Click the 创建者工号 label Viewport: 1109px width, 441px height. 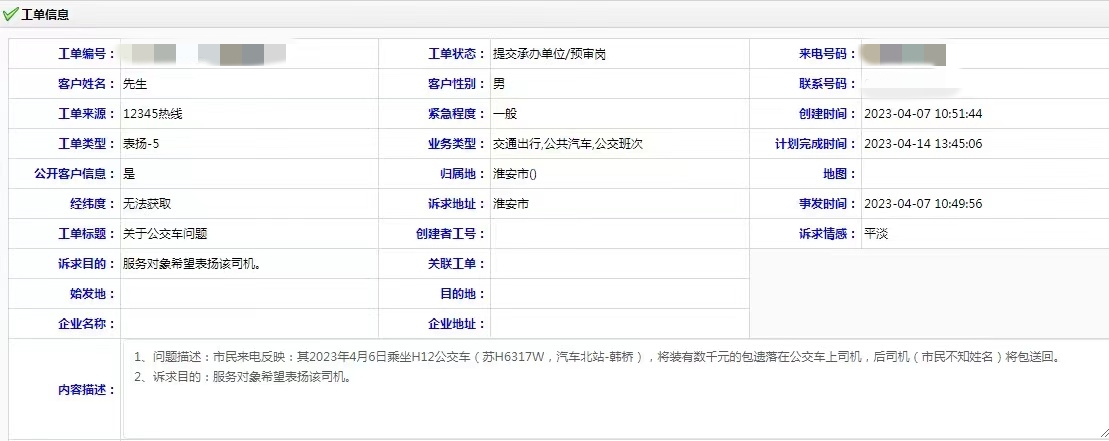tap(451, 234)
